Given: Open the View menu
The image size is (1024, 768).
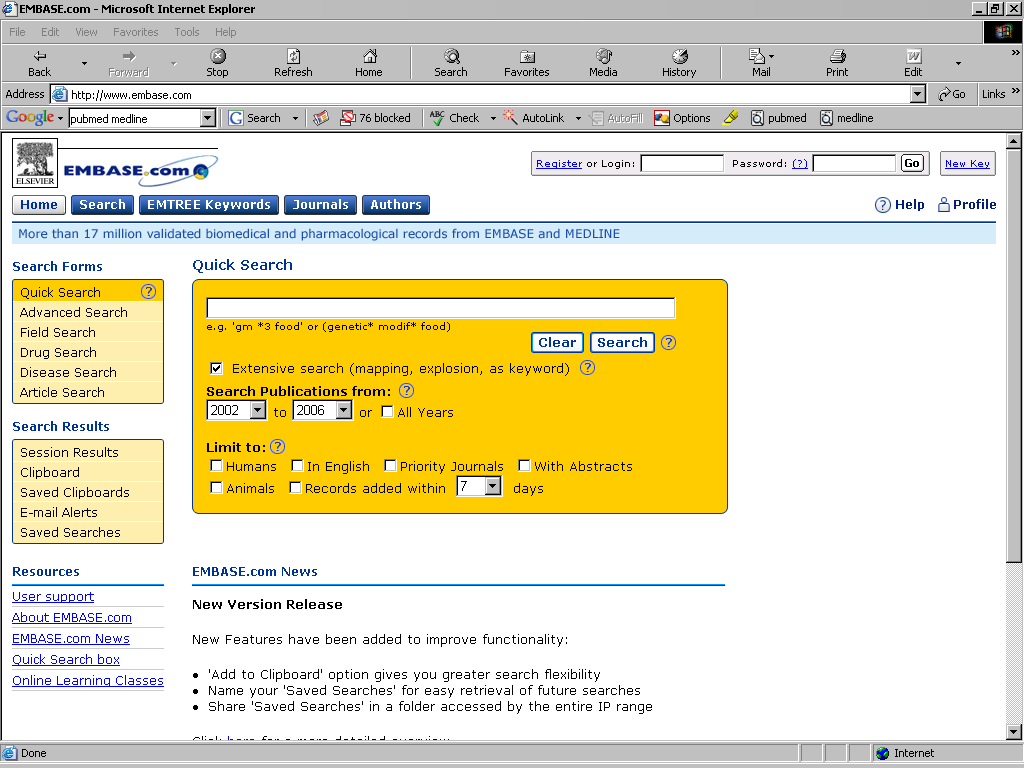Looking at the screenshot, I should coord(86,32).
